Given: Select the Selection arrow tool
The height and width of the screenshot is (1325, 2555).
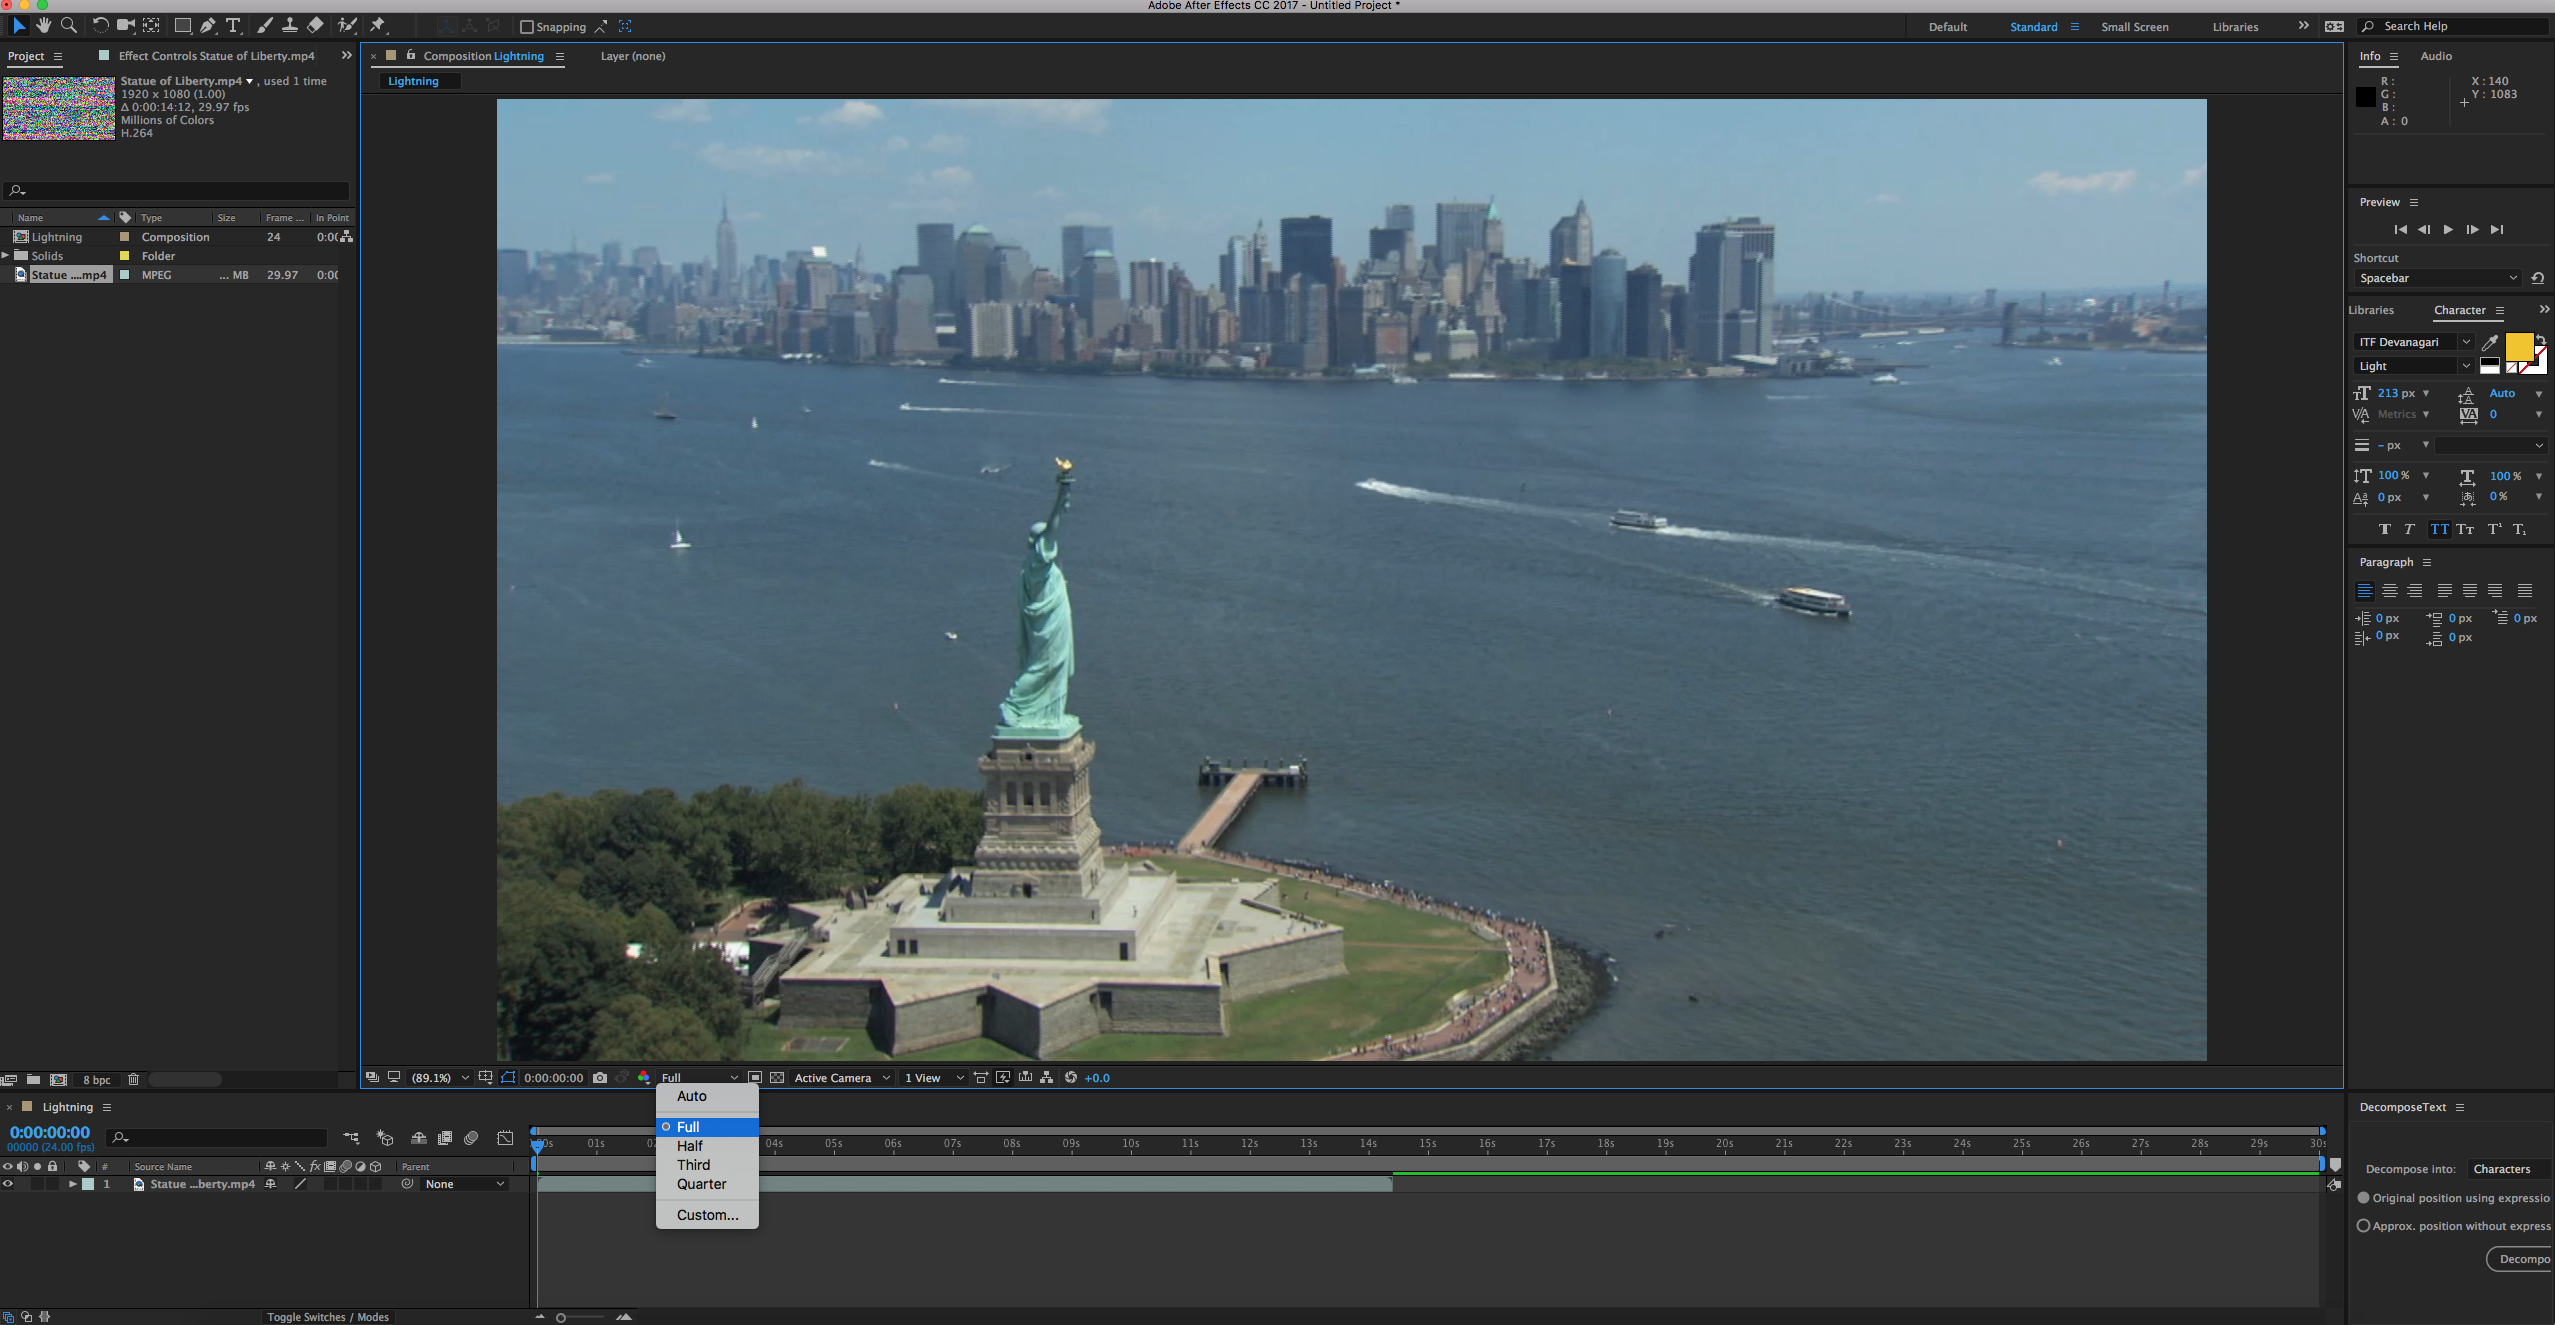Looking at the screenshot, I should point(18,26).
